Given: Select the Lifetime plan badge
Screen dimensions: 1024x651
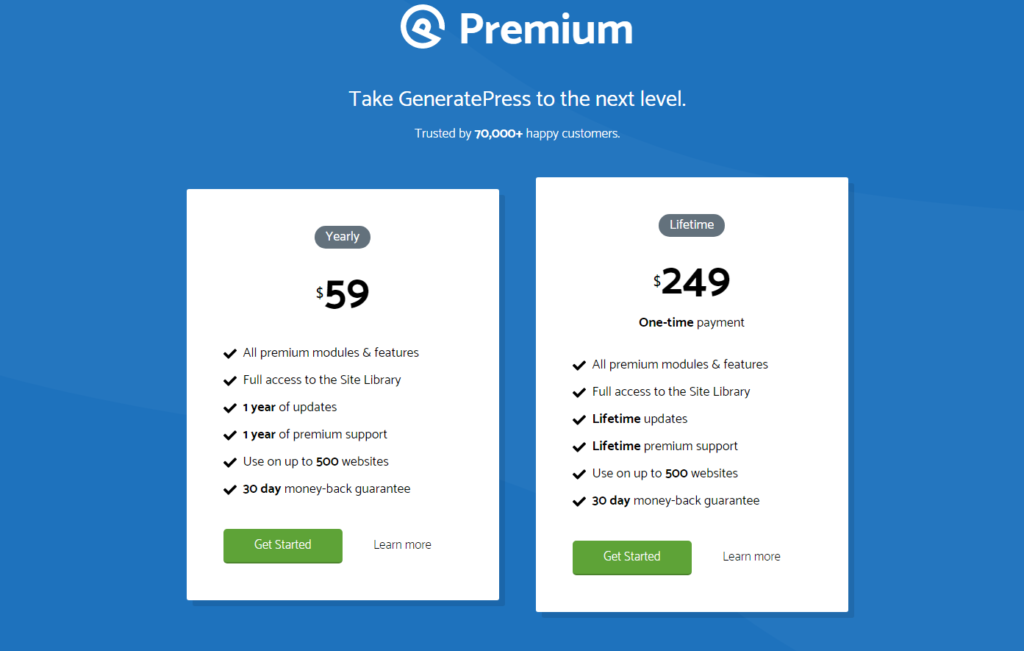Looking at the screenshot, I should tap(691, 225).
